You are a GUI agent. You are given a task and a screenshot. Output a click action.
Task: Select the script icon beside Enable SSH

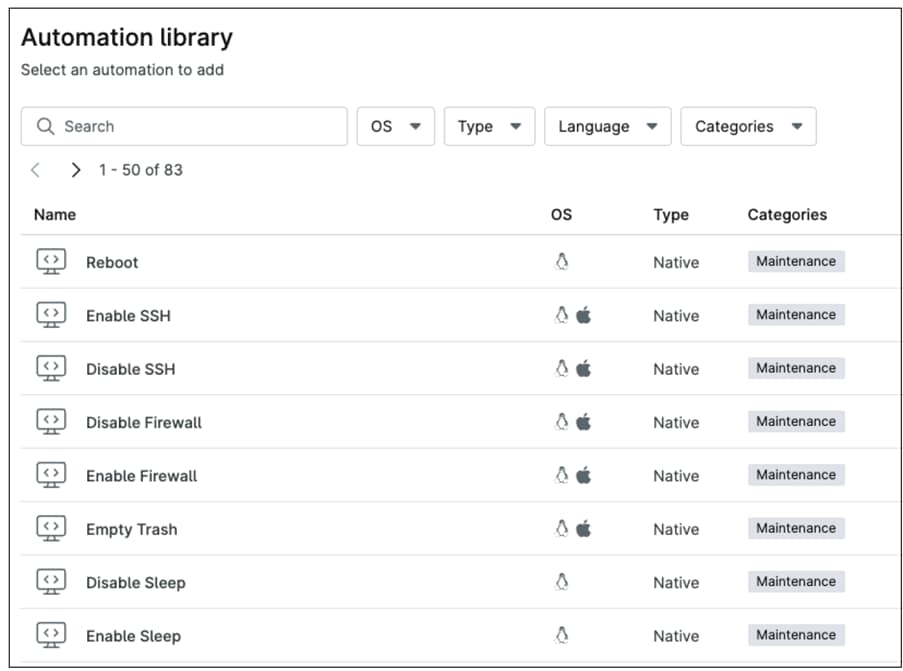pyautogui.click(x=51, y=315)
